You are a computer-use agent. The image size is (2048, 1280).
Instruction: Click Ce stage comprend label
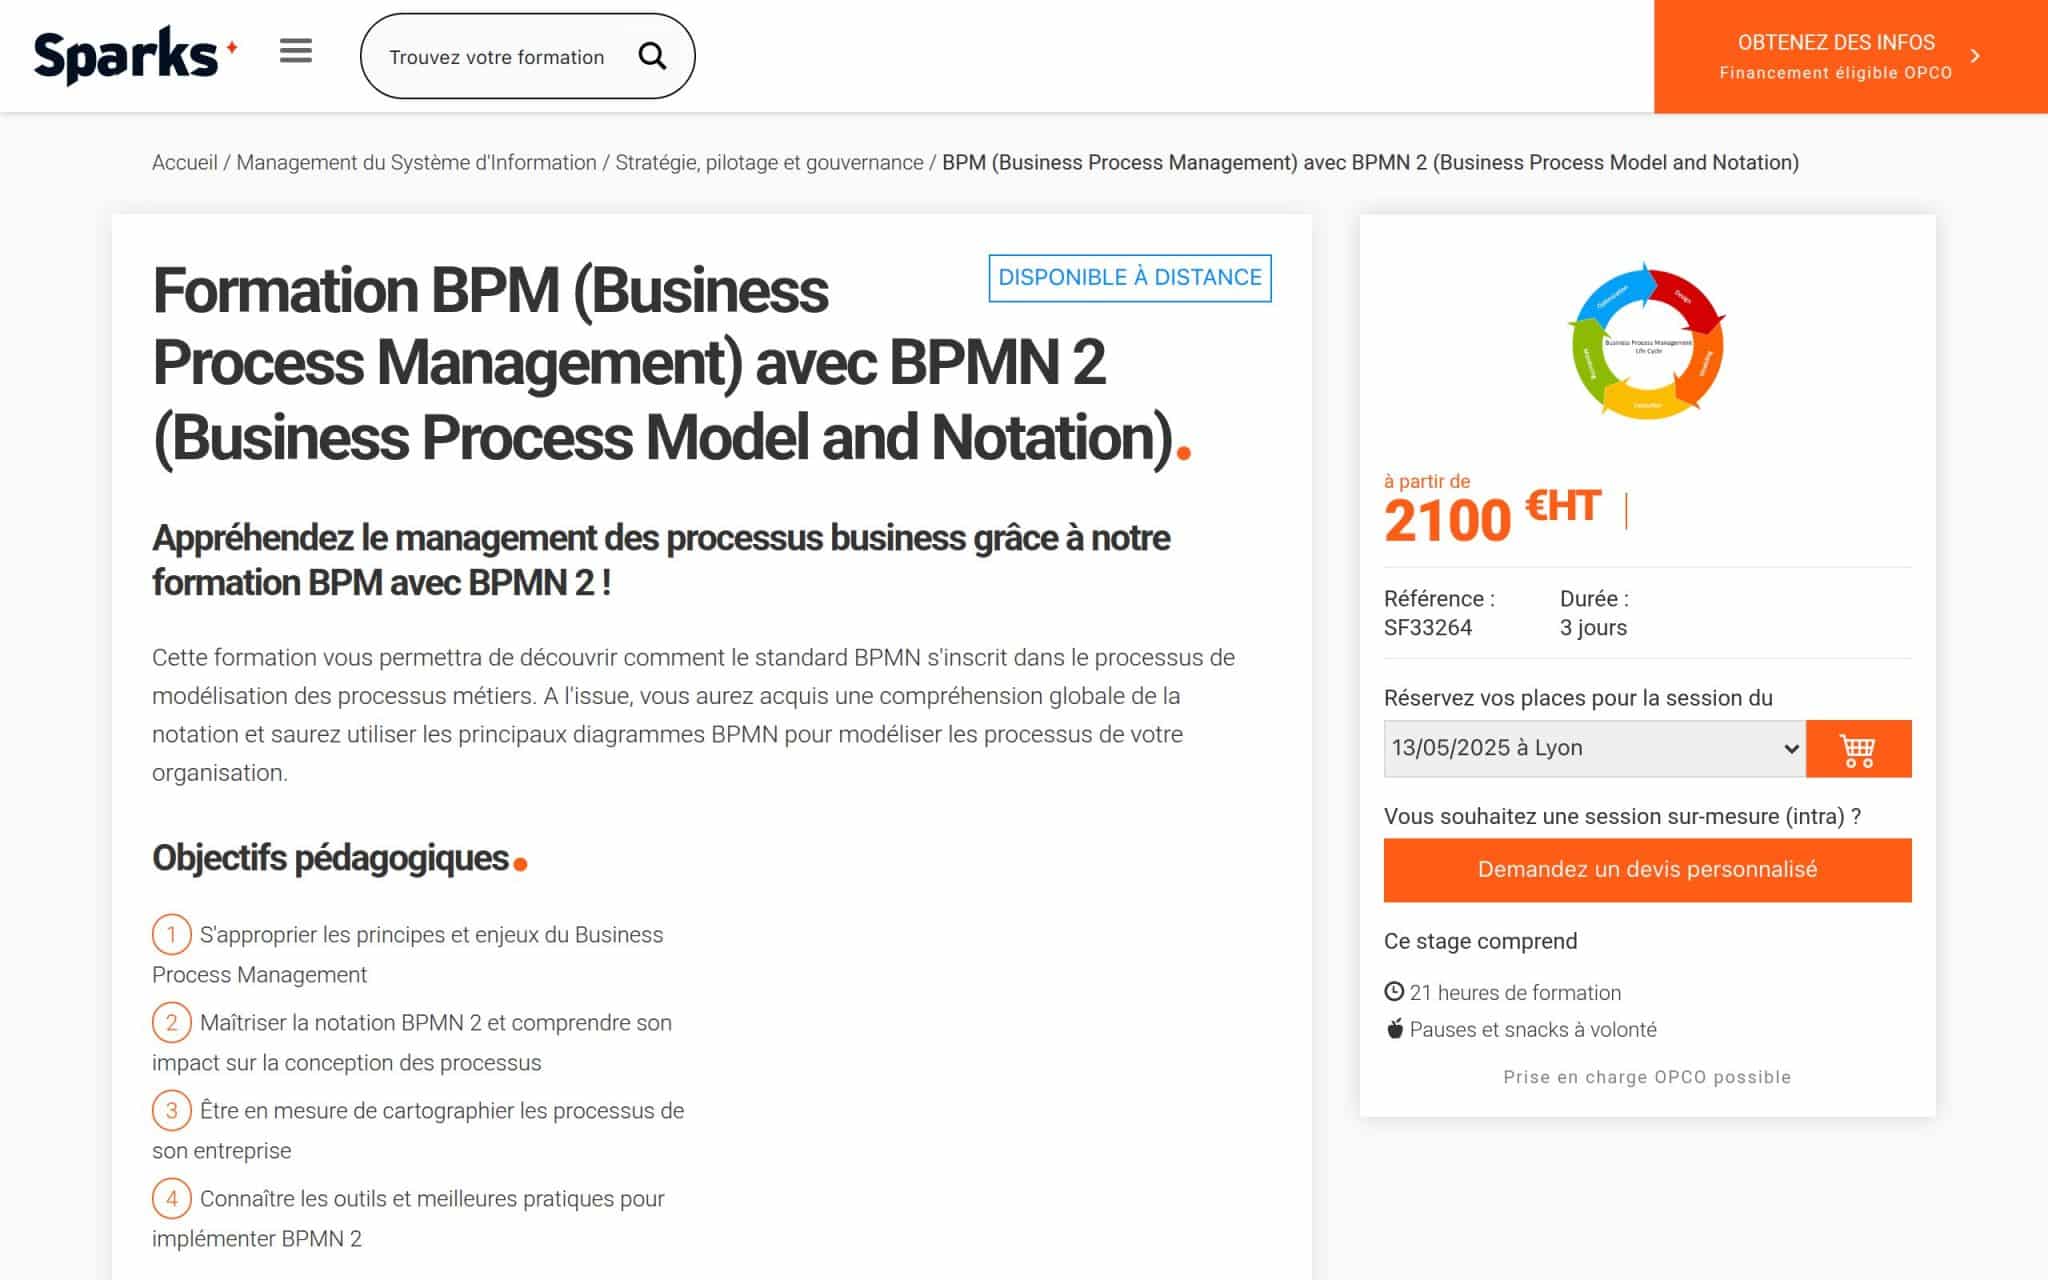click(1480, 941)
